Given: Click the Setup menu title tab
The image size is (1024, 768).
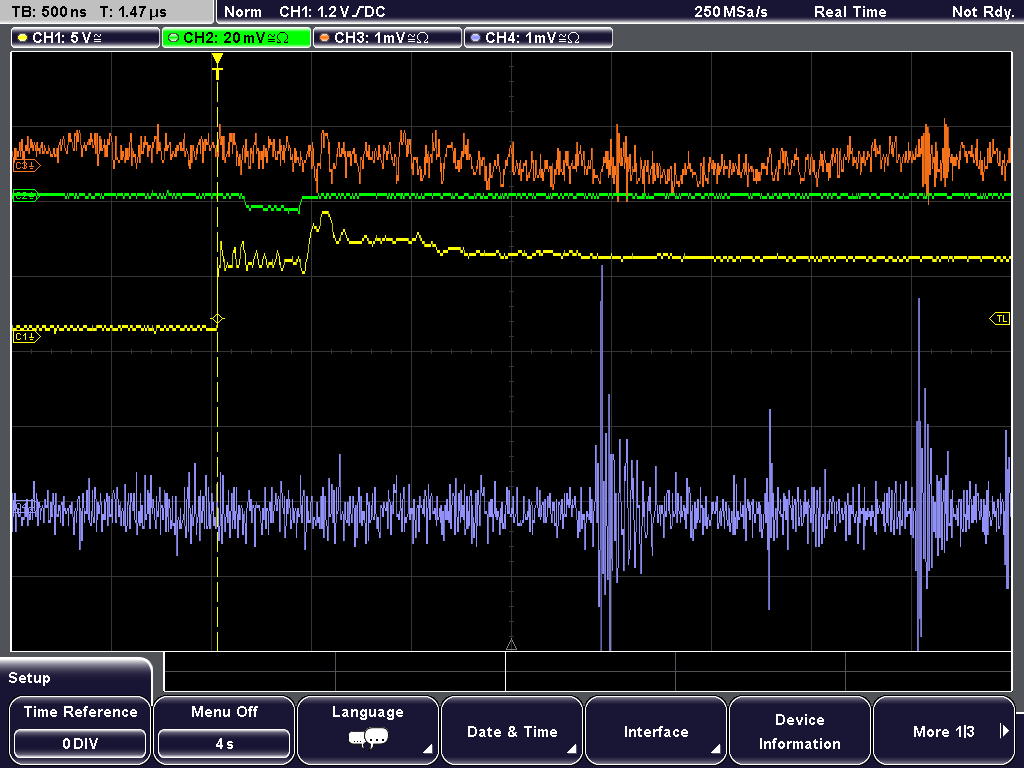Looking at the screenshot, I should pyautogui.click(x=76, y=678).
